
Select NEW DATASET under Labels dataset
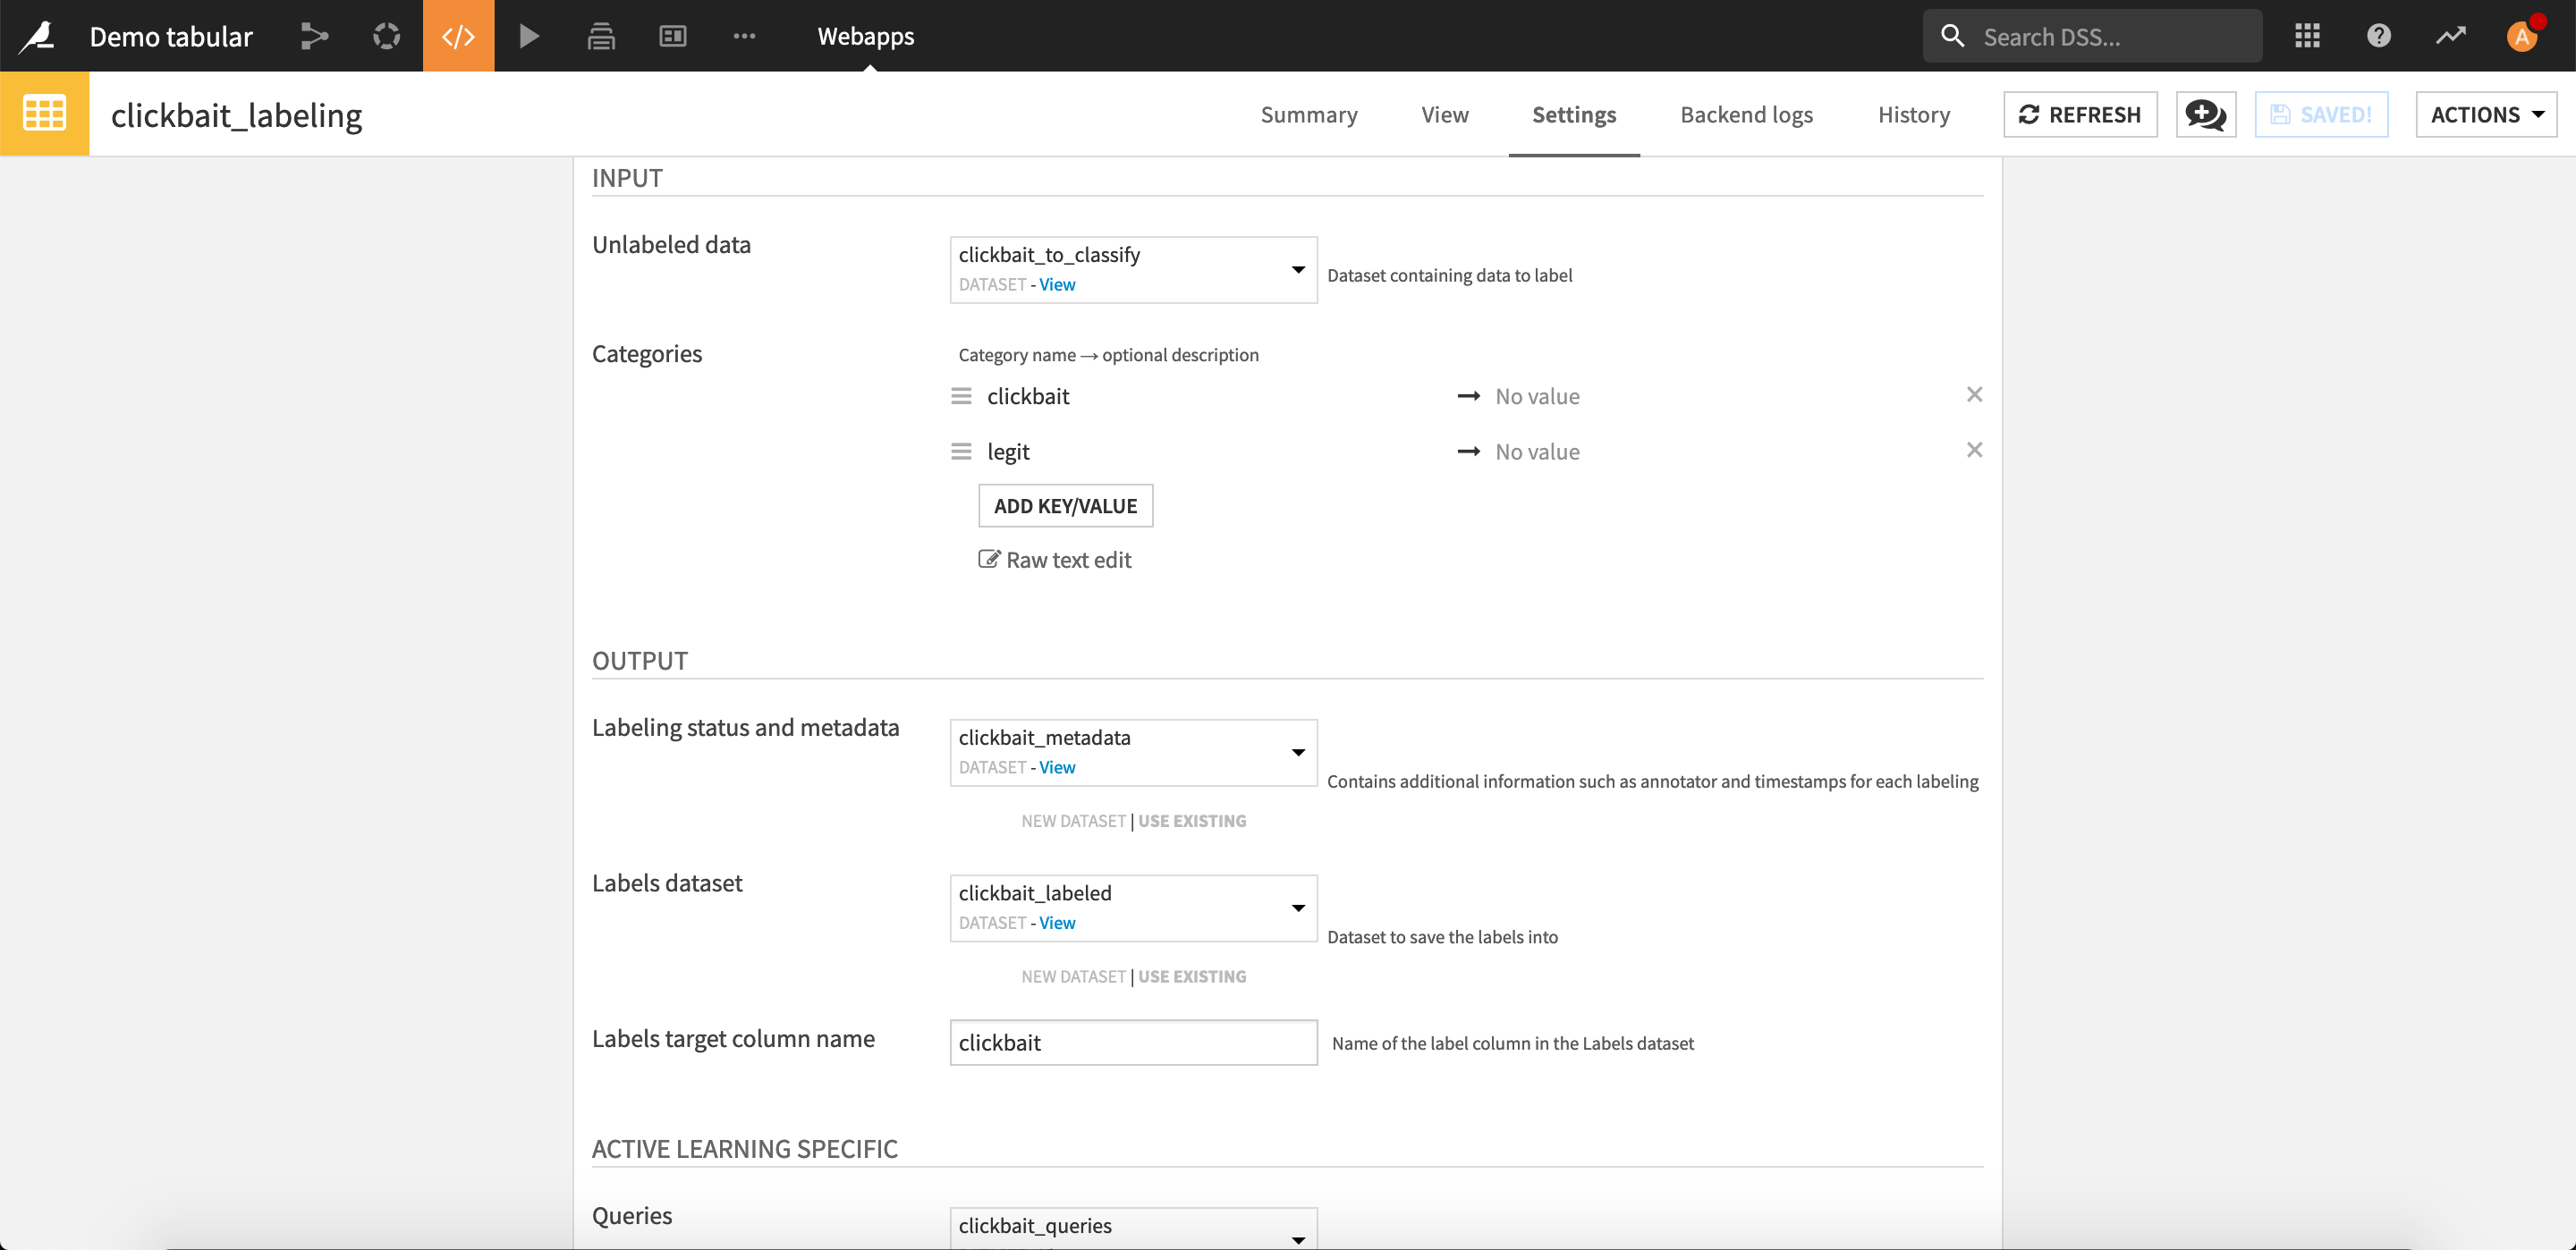coord(1073,976)
